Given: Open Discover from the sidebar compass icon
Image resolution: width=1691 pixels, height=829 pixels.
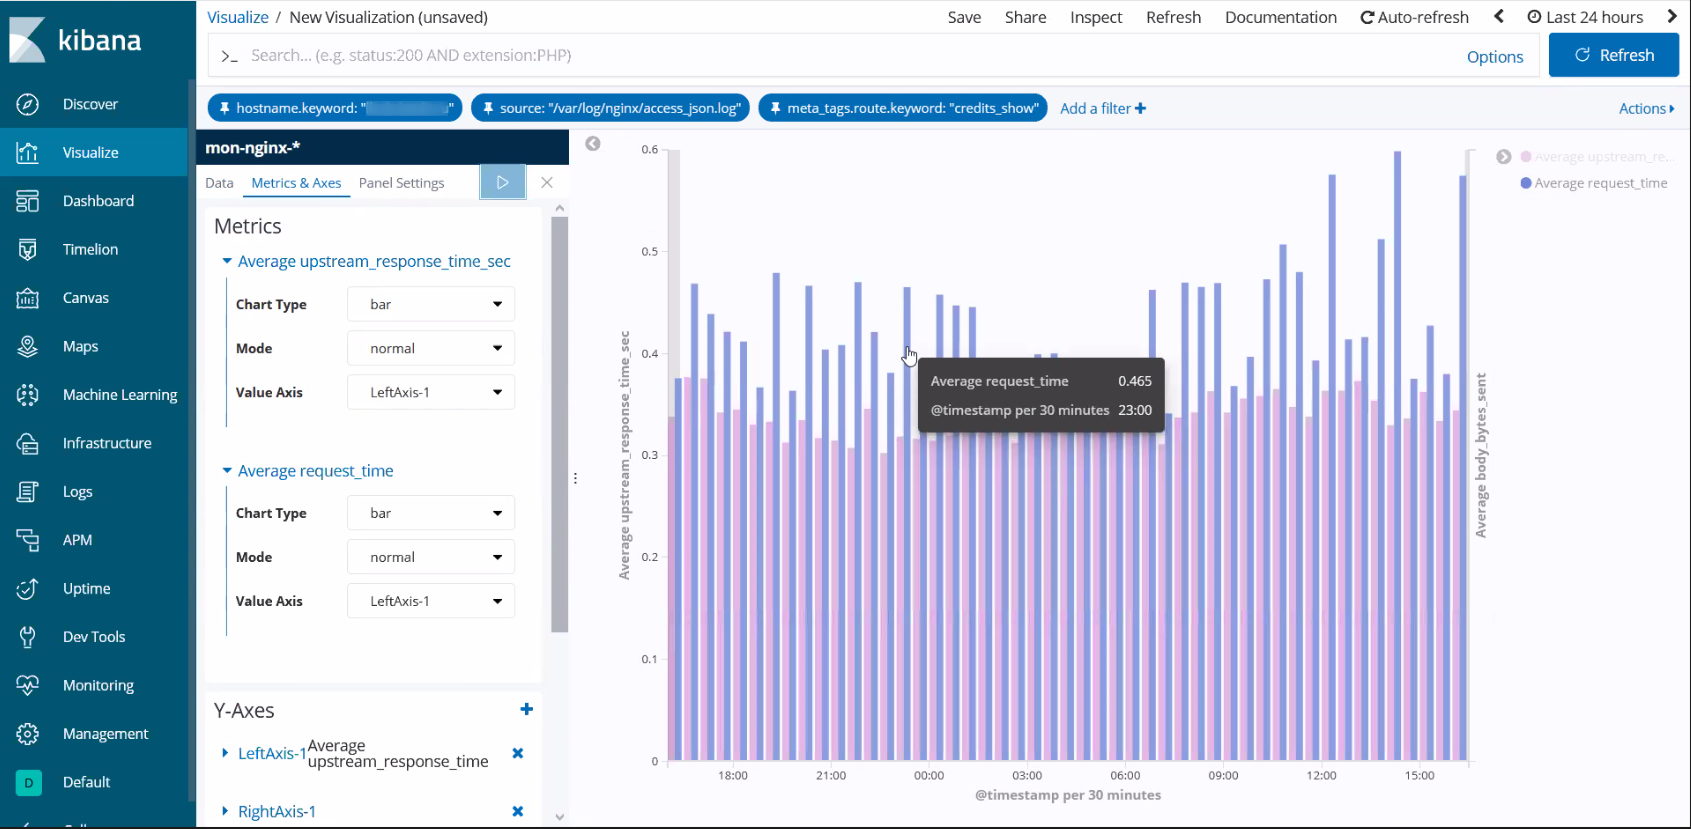Looking at the screenshot, I should [28, 104].
